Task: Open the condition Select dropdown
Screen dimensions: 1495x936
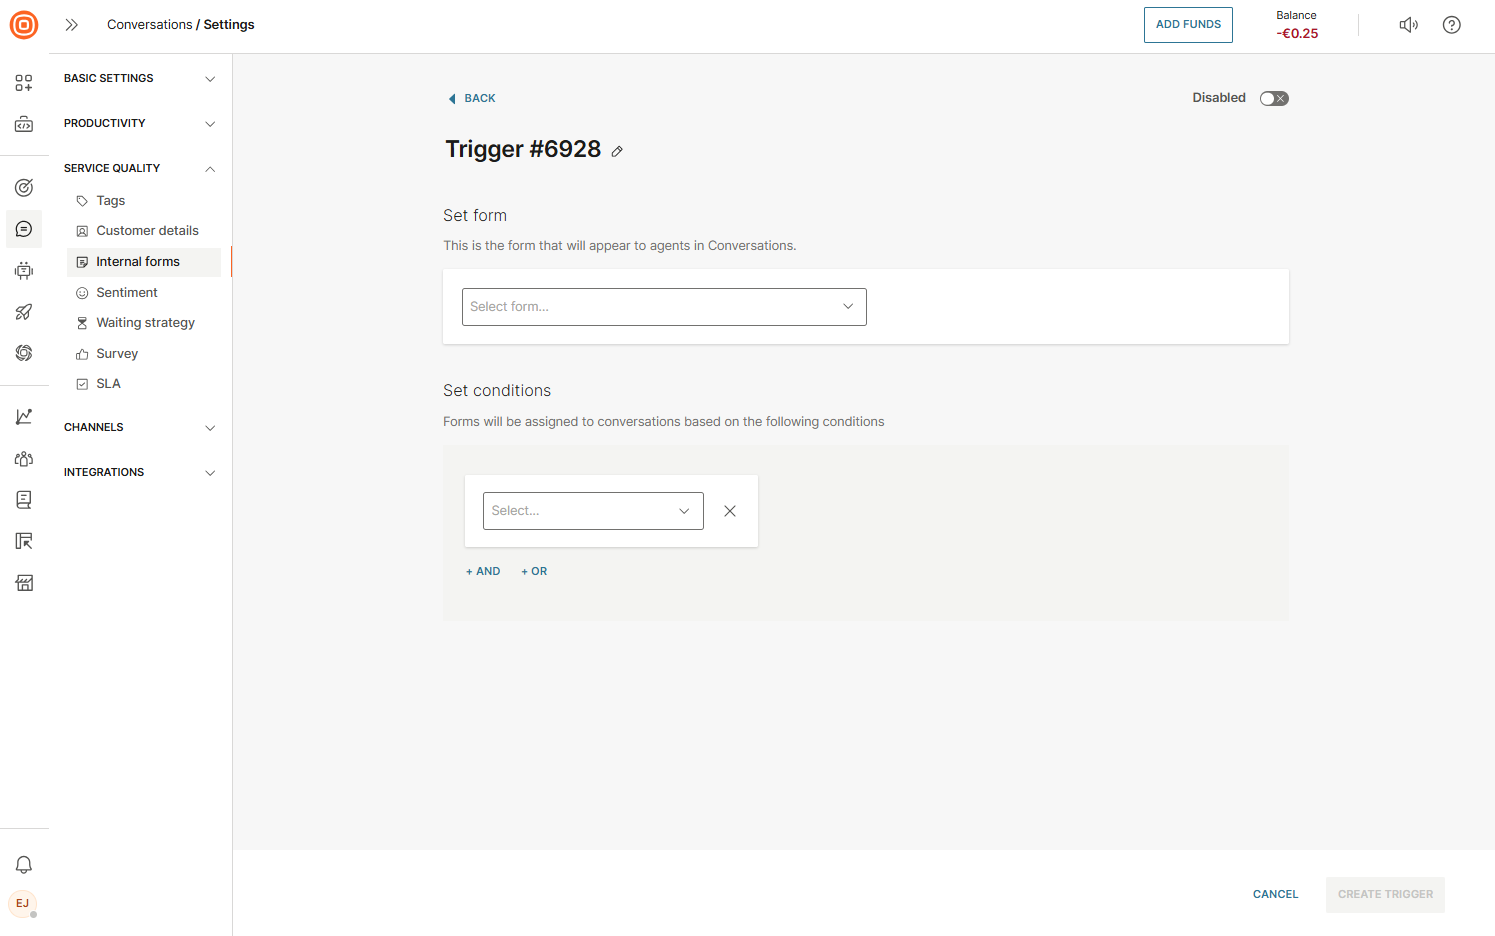Action: 592,511
